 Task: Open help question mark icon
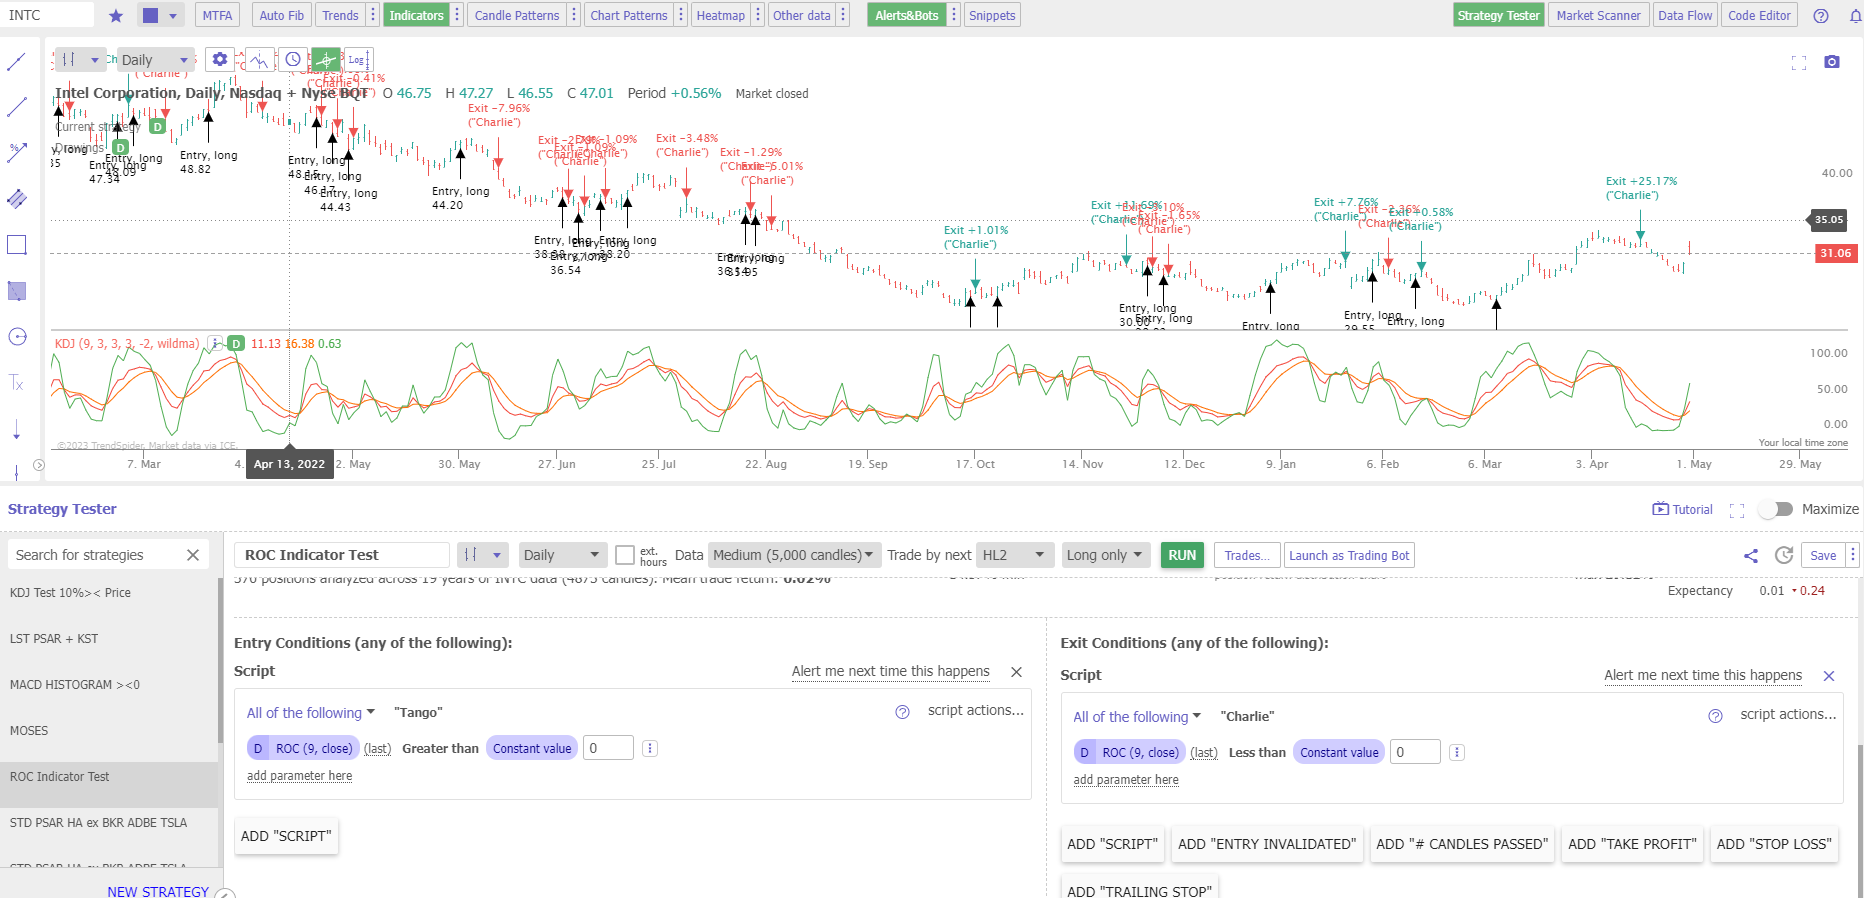1821,16
